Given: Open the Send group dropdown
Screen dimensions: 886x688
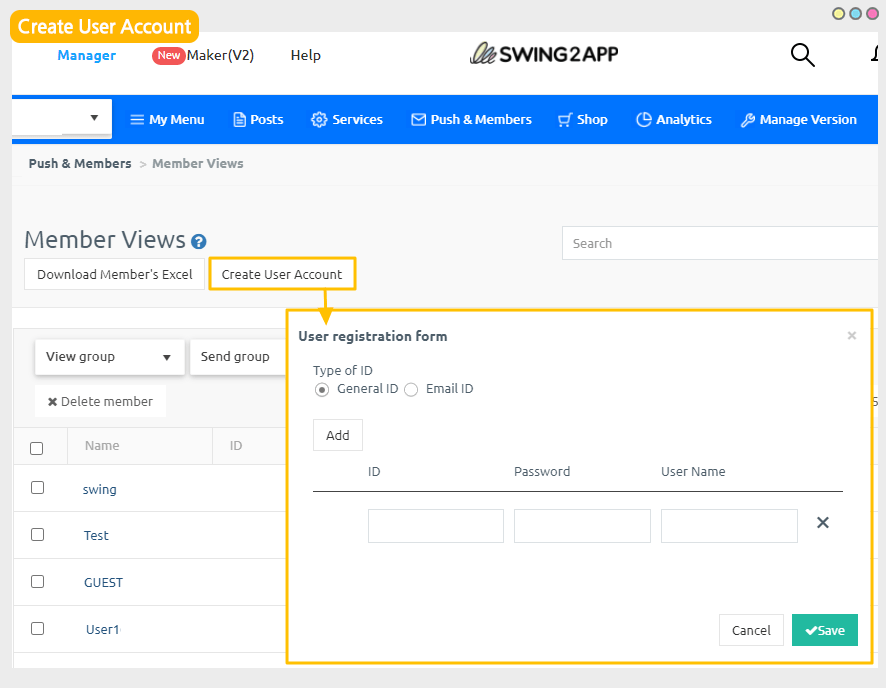Looking at the screenshot, I should point(235,357).
